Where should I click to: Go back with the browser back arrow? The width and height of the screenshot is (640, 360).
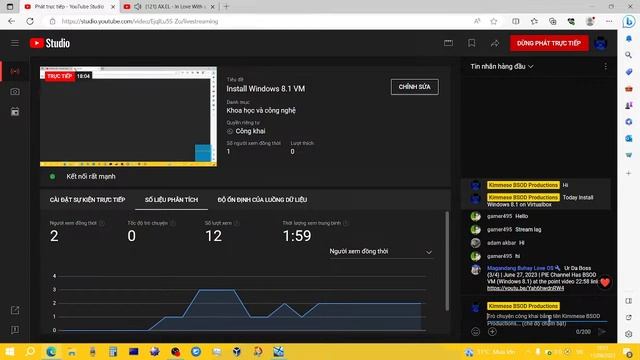click(11, 21)
